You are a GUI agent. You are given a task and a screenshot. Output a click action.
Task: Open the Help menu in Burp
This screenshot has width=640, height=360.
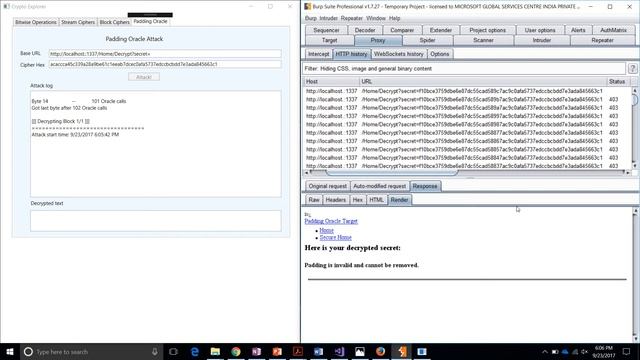pos(394,18)
